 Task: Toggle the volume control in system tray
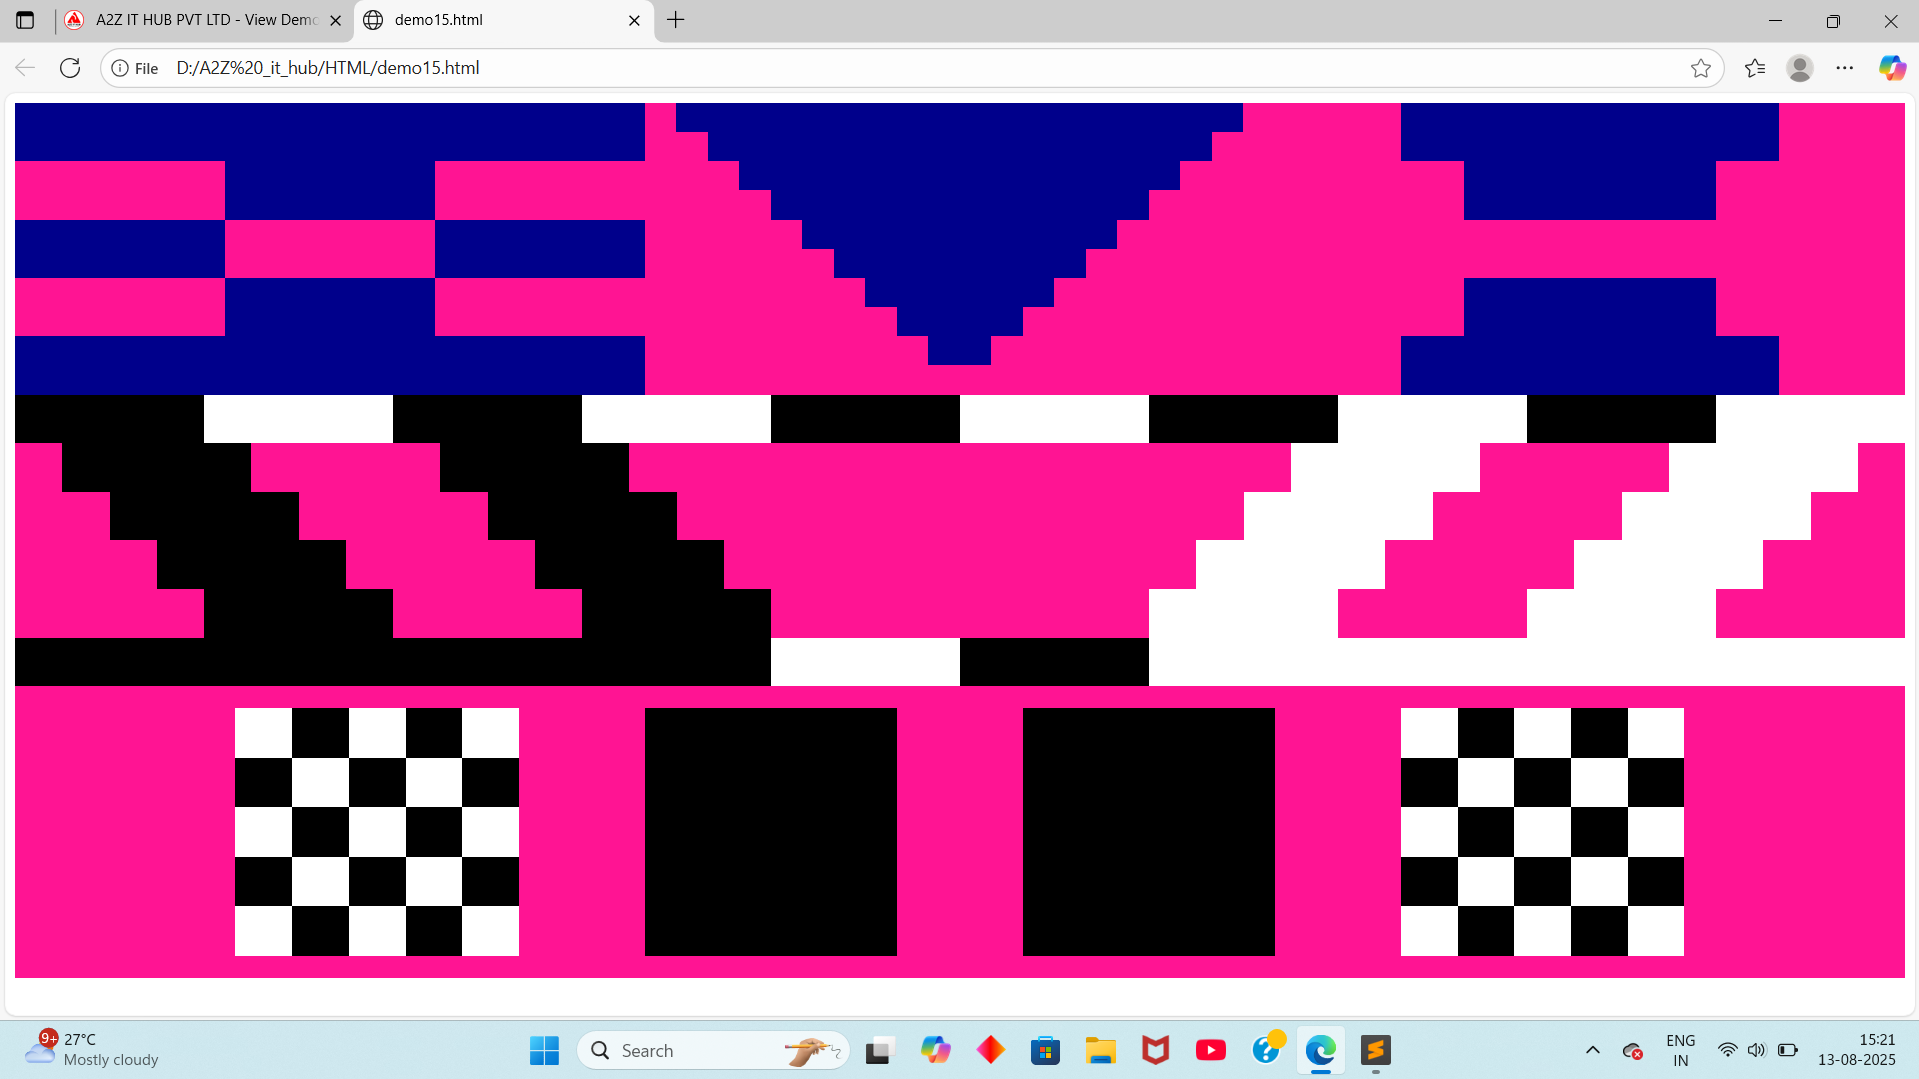(x=1756, y=1050)
